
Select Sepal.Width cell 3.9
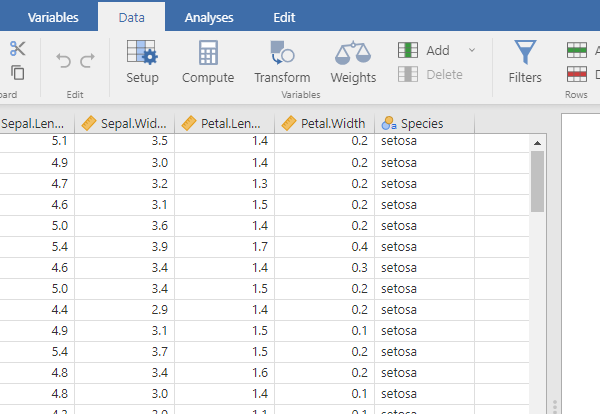click(124, 247)
